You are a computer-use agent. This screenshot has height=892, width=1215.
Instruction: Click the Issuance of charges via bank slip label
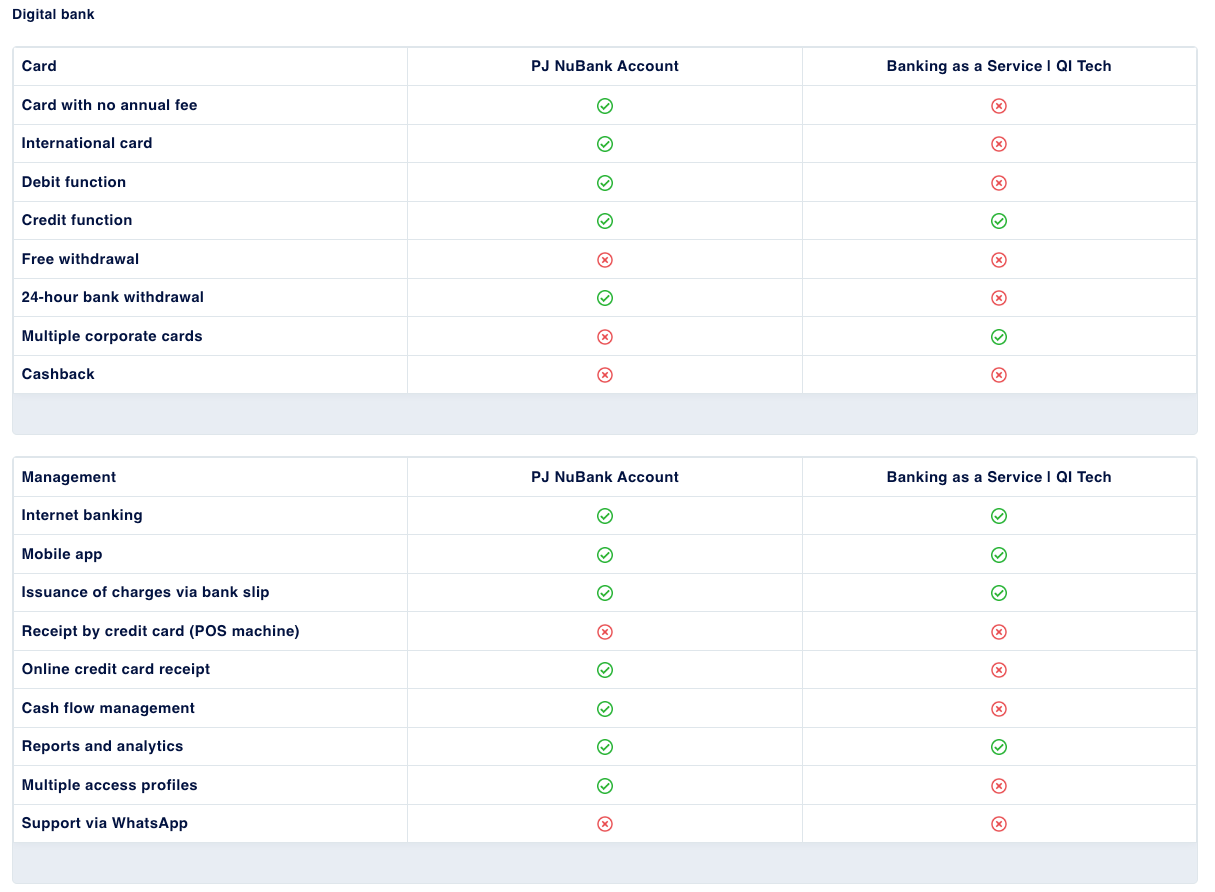[146, 592]
